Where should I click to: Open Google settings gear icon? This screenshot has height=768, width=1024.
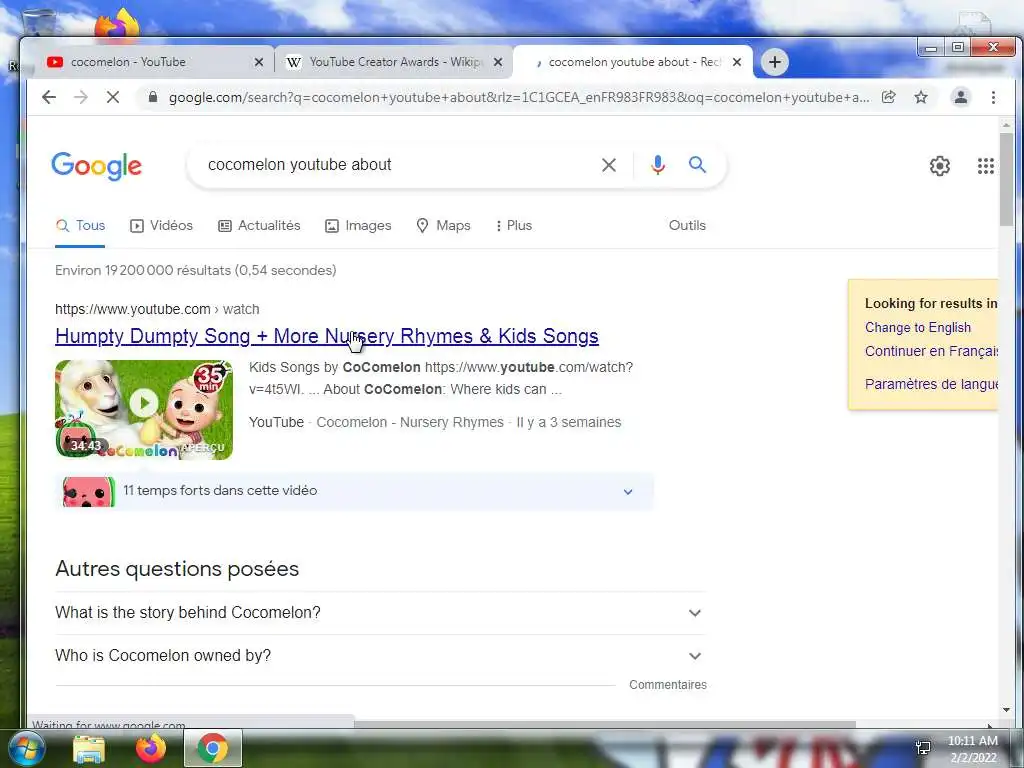940,166
